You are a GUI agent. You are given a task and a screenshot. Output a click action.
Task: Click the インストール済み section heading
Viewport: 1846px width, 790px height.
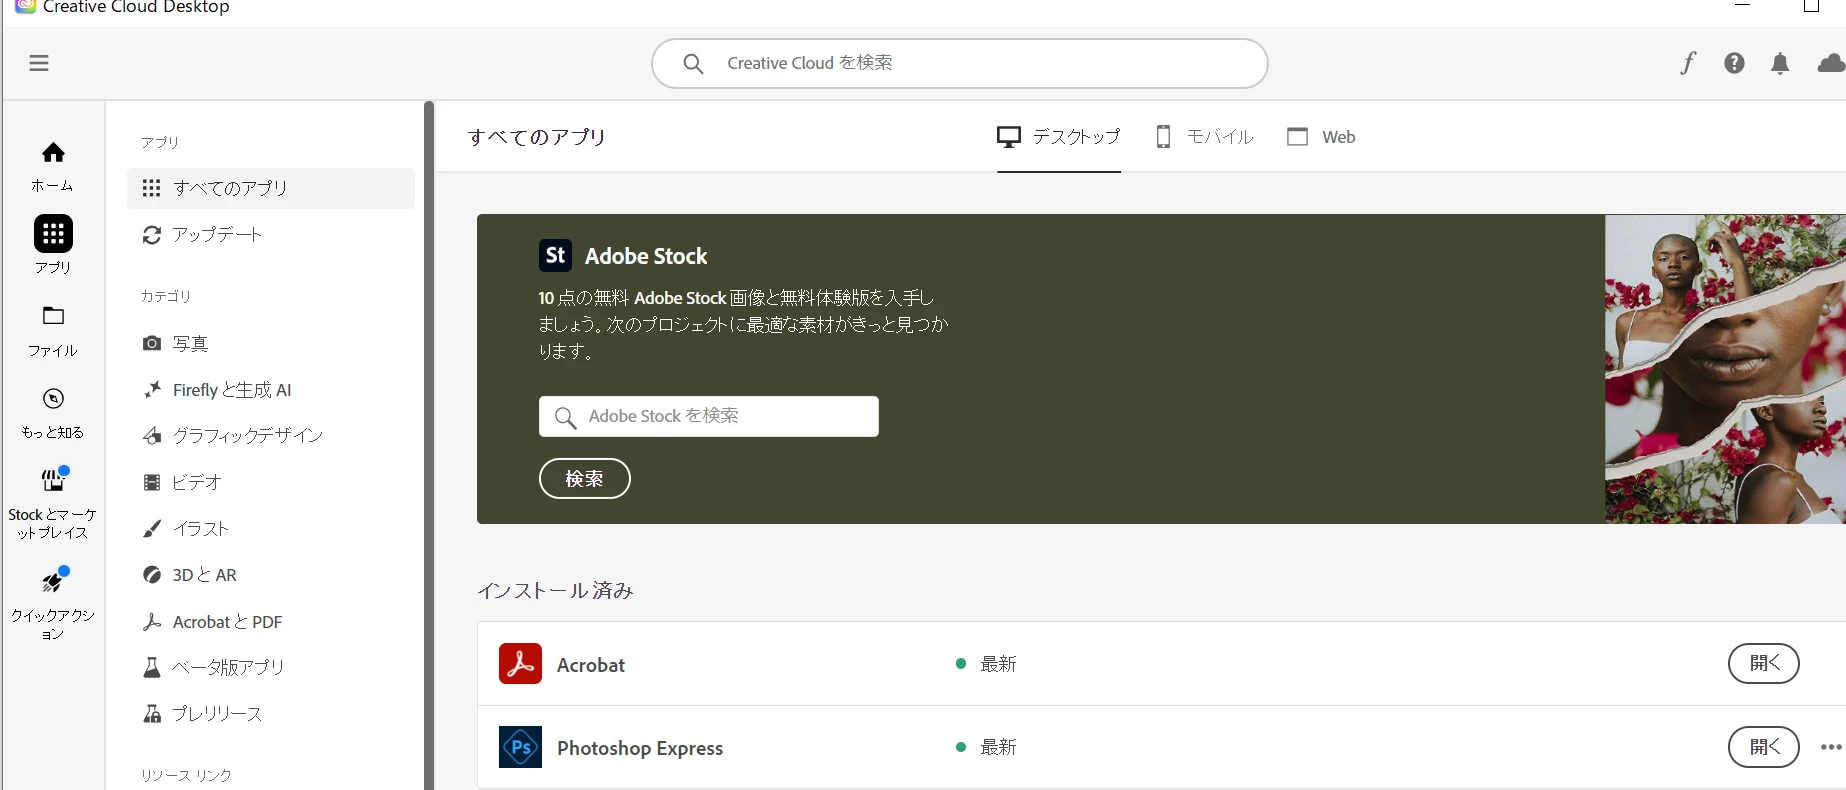coord(555,591)
